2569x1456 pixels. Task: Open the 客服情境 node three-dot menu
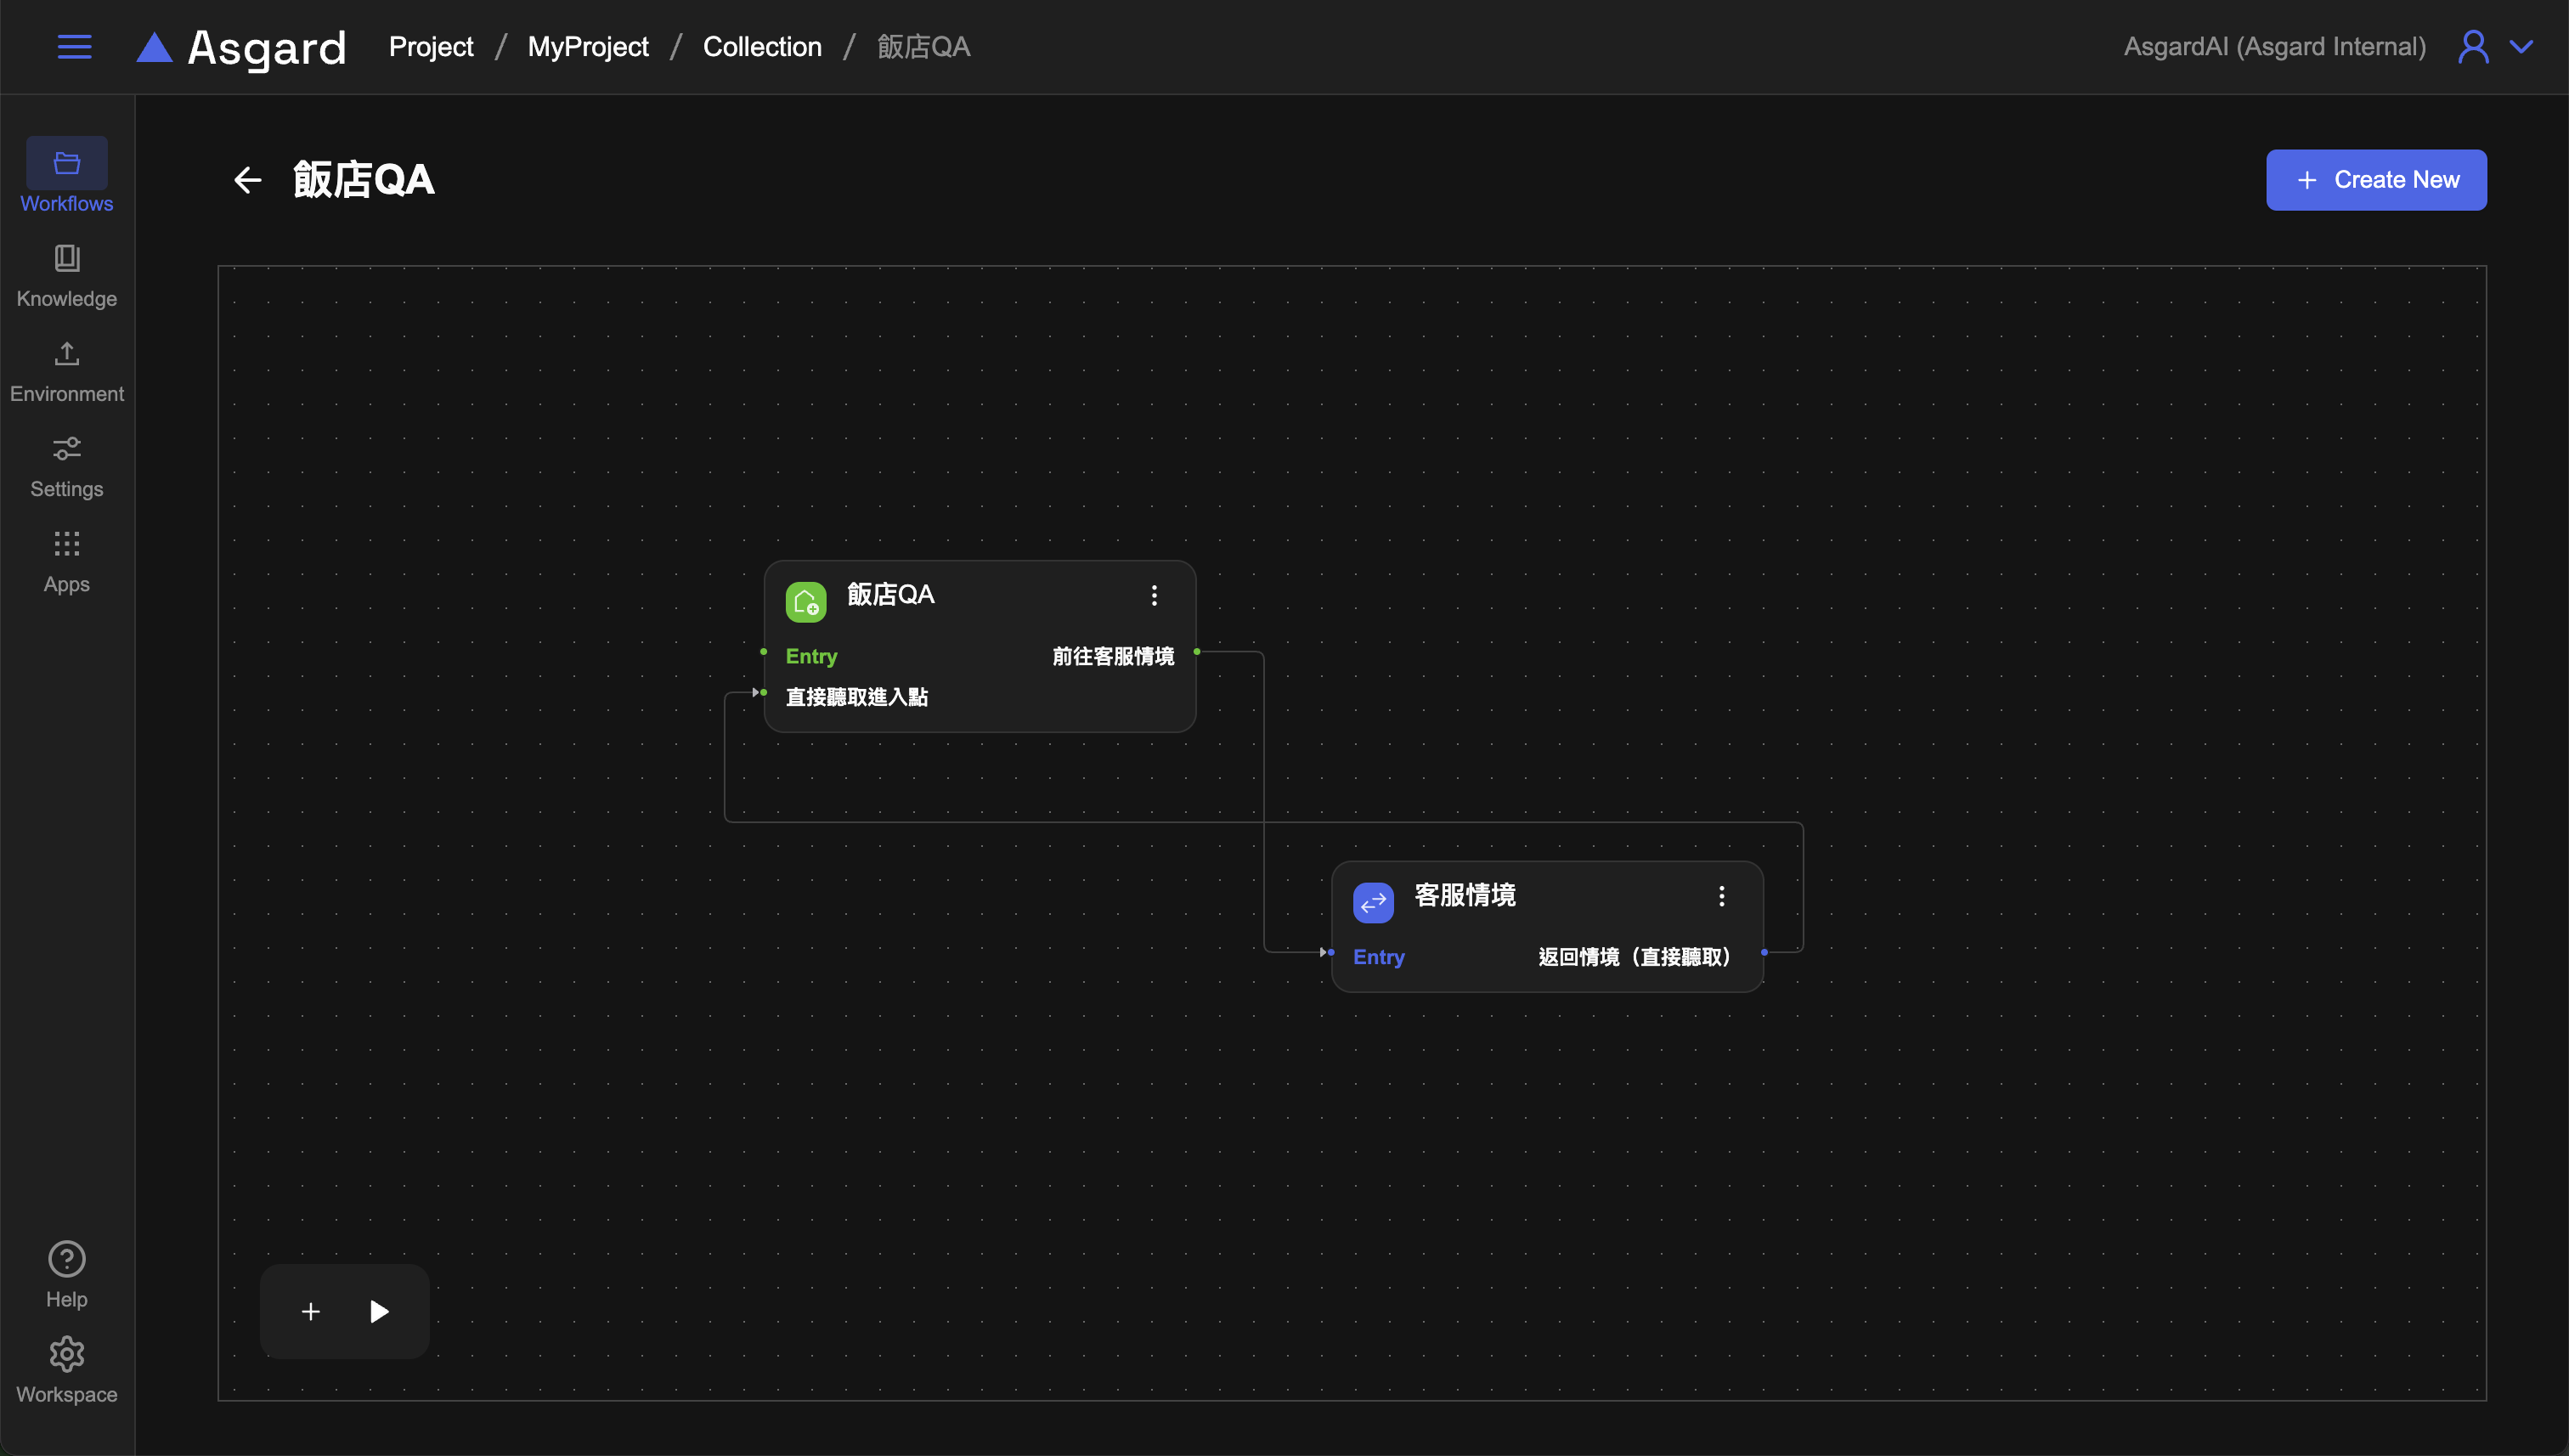click(x=1721, y=896)
